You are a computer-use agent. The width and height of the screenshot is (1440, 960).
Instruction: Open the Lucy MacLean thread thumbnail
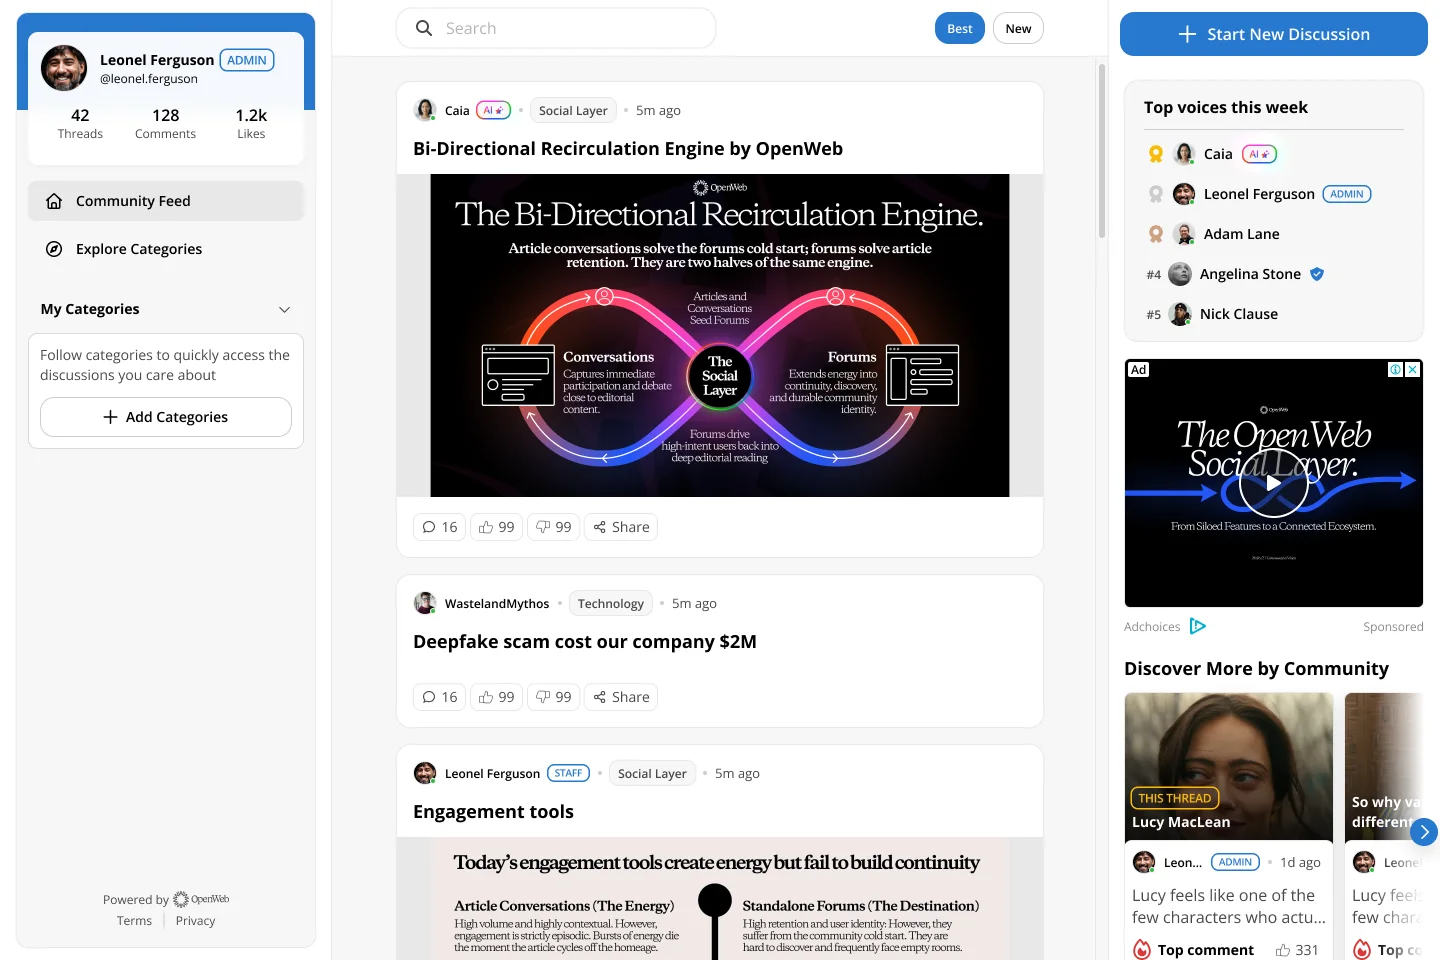coord(1229,766)
